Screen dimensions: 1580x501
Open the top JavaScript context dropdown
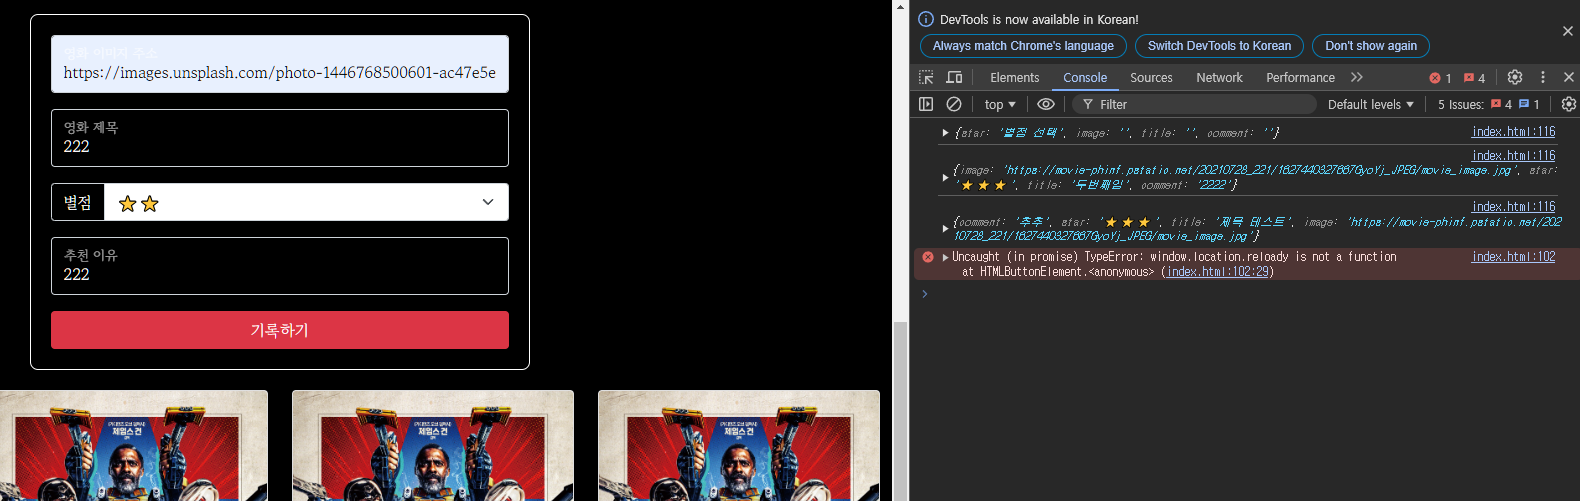click(1000, 104)
